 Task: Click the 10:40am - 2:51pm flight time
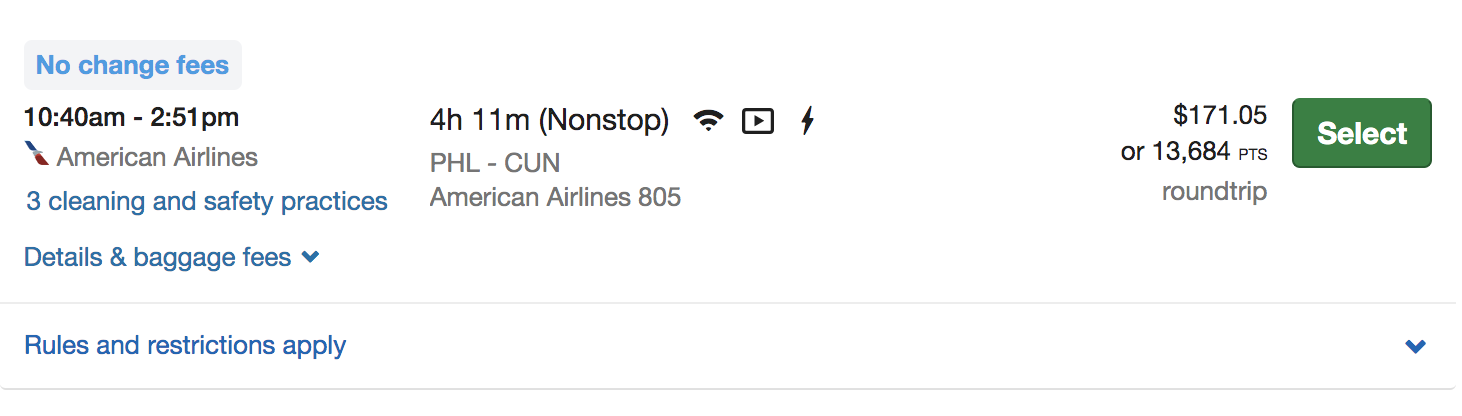(132, 117)
